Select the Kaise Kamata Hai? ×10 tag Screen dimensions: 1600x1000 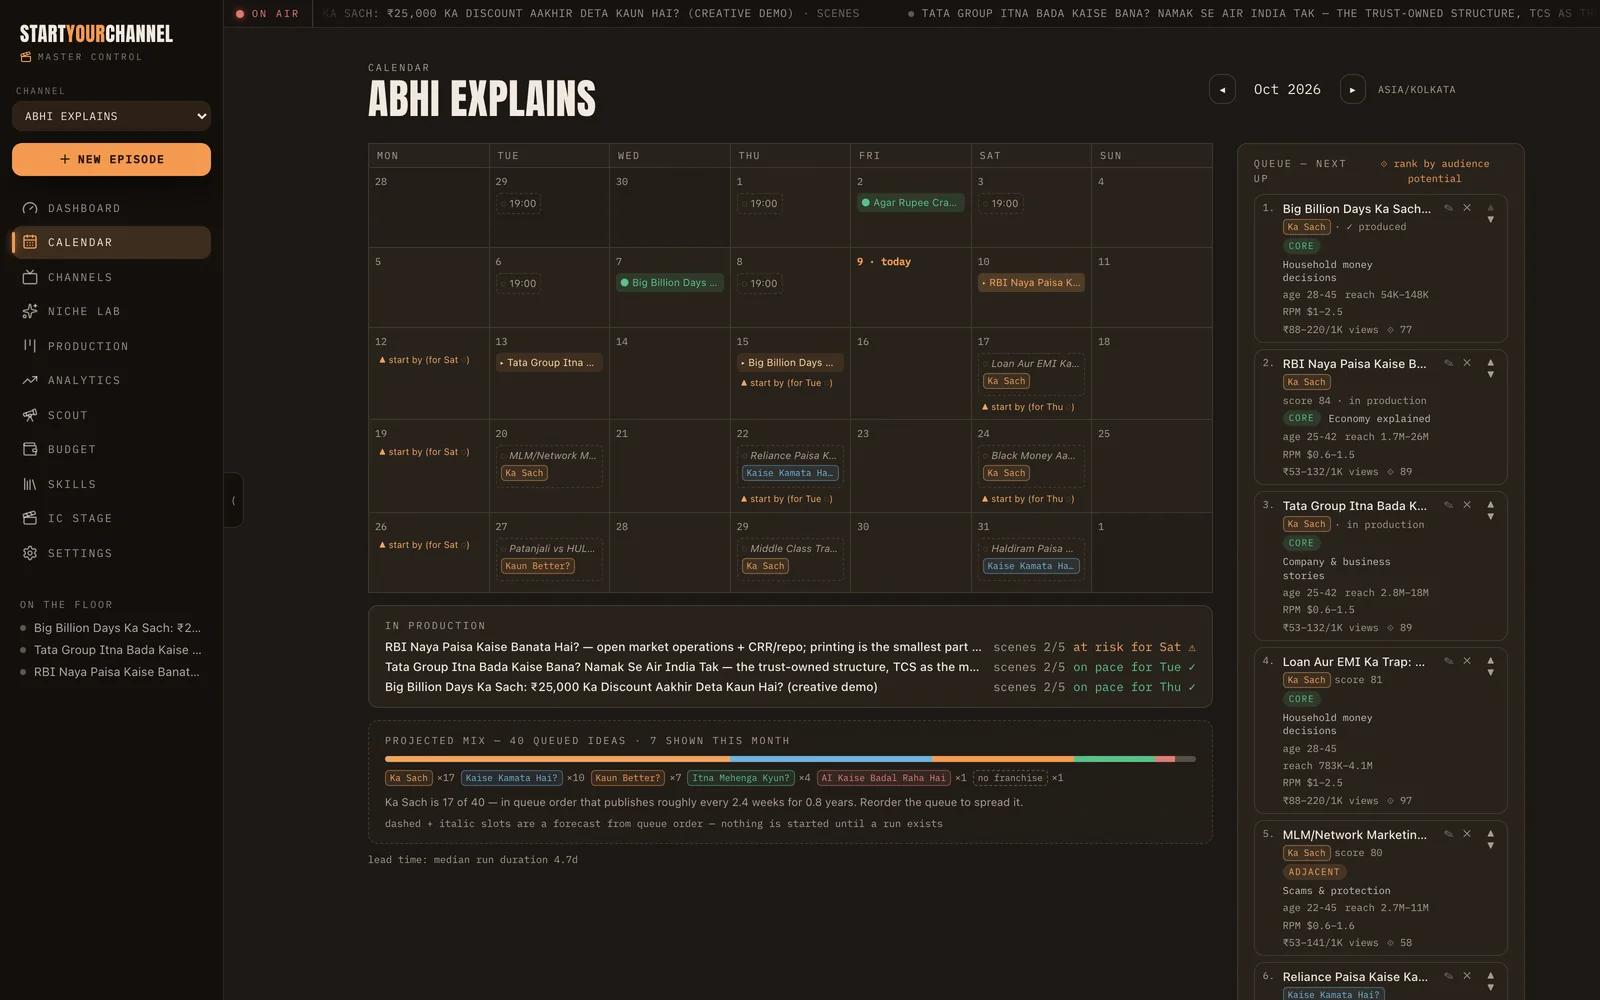pos(511,778)
